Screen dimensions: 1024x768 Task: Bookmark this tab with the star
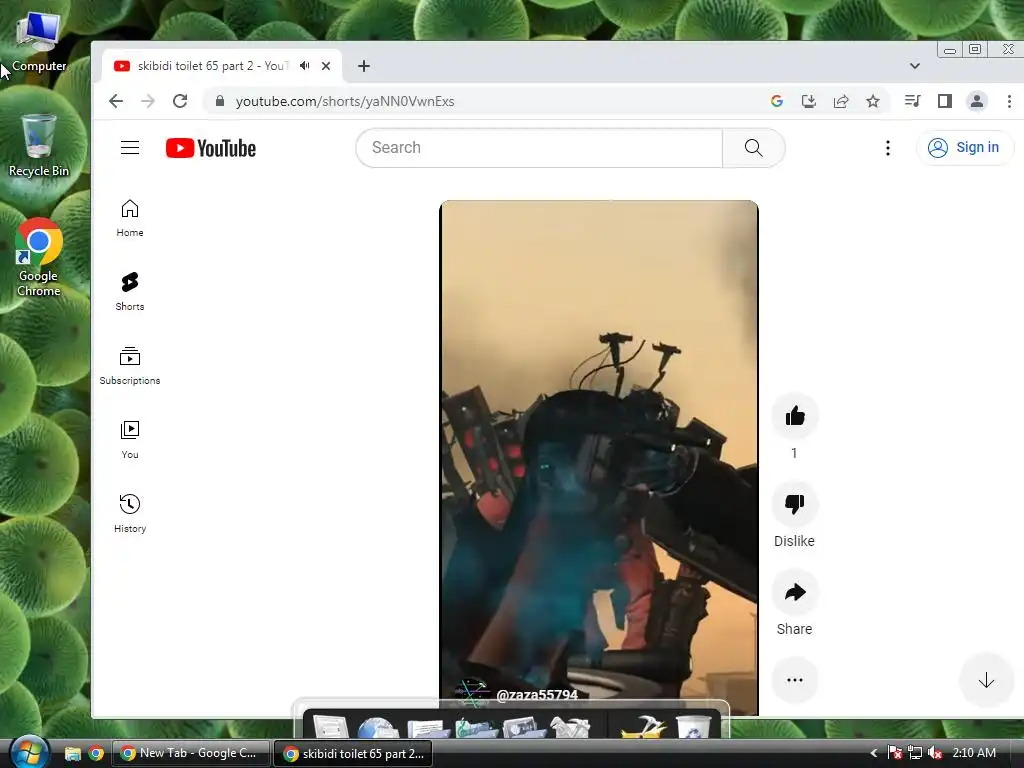point(872,101)
